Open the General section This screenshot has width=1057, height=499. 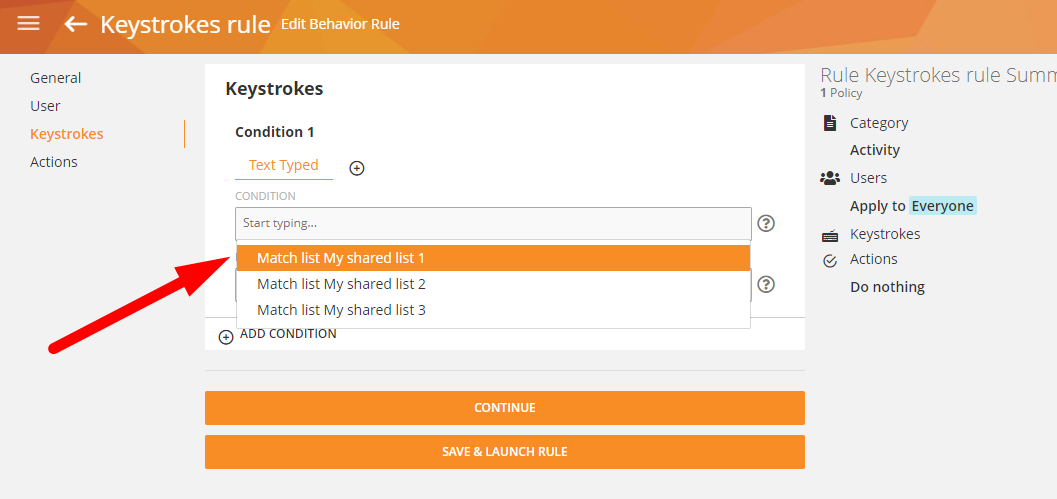[56, 78]
